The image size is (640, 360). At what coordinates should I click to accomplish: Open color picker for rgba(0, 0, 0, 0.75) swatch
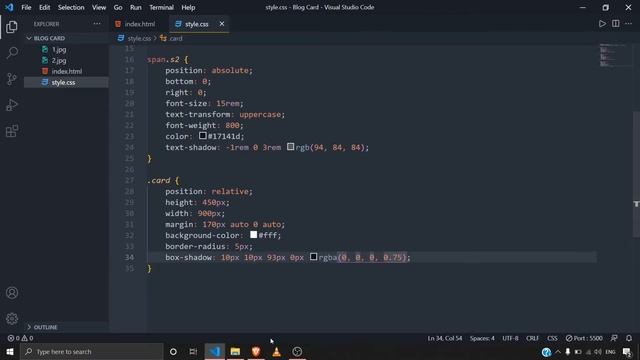(313, 256)
